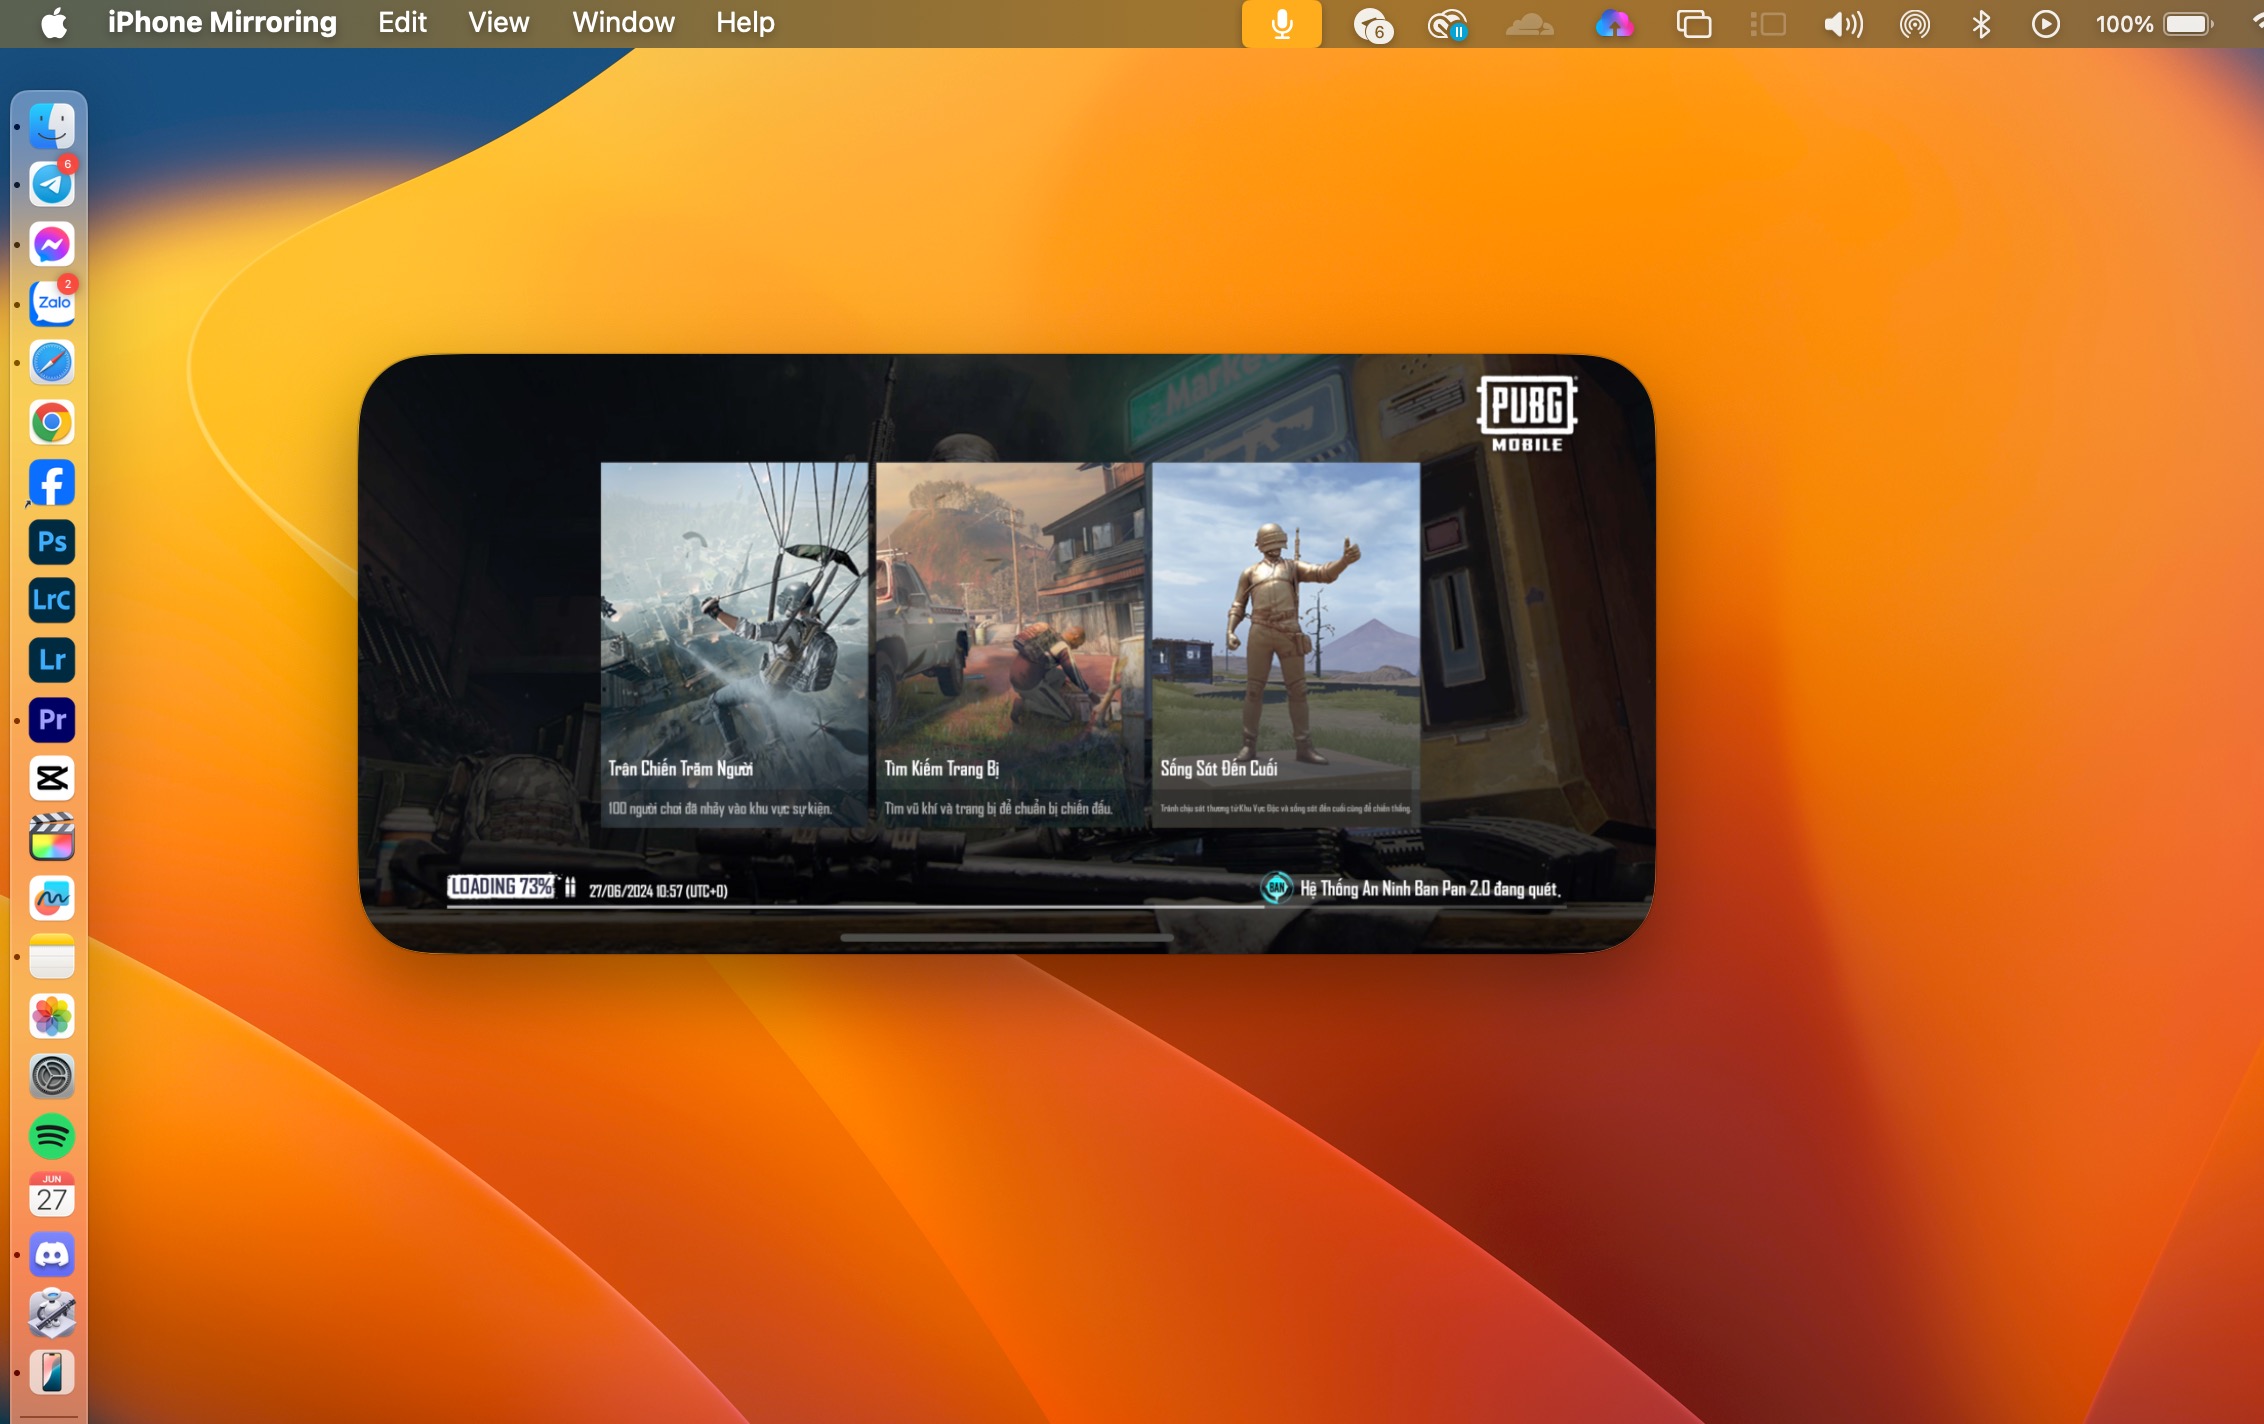
Task: Open Lightroom Classic in Dock
Action: pyautogui.click(x=52, y=601)
